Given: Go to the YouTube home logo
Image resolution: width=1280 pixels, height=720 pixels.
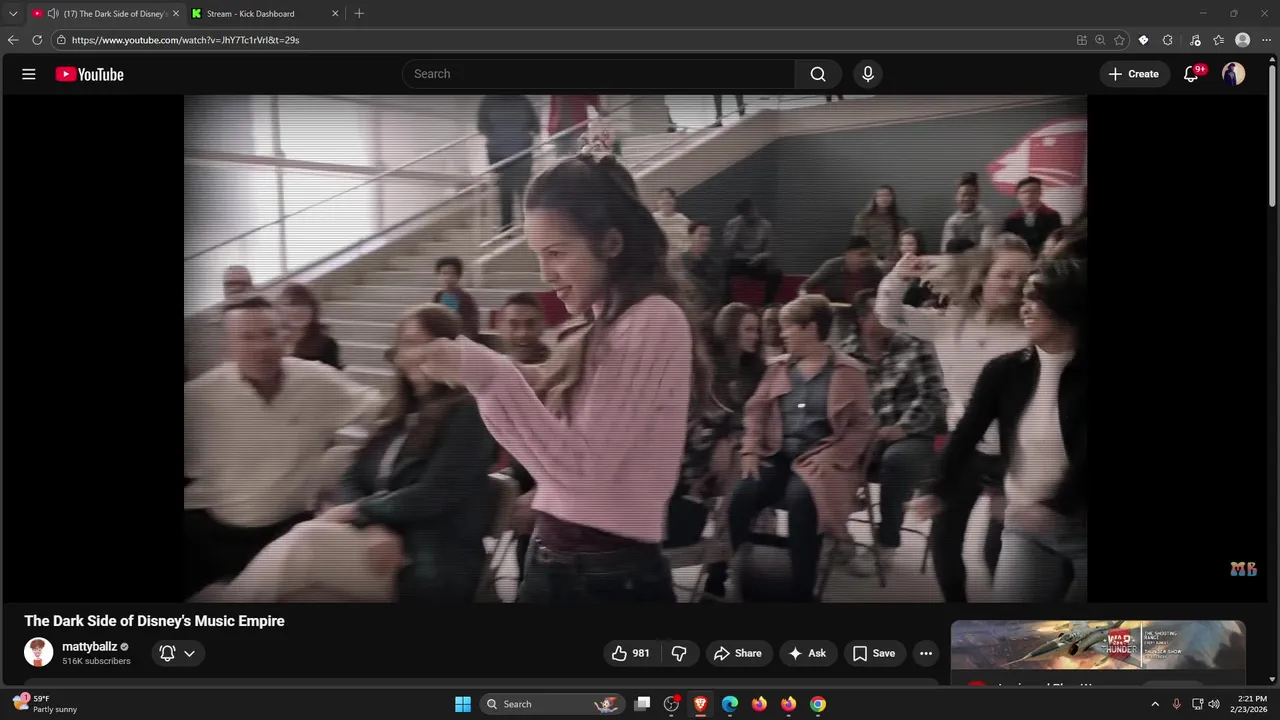Looking at the screenshot, I should (89, 74).
